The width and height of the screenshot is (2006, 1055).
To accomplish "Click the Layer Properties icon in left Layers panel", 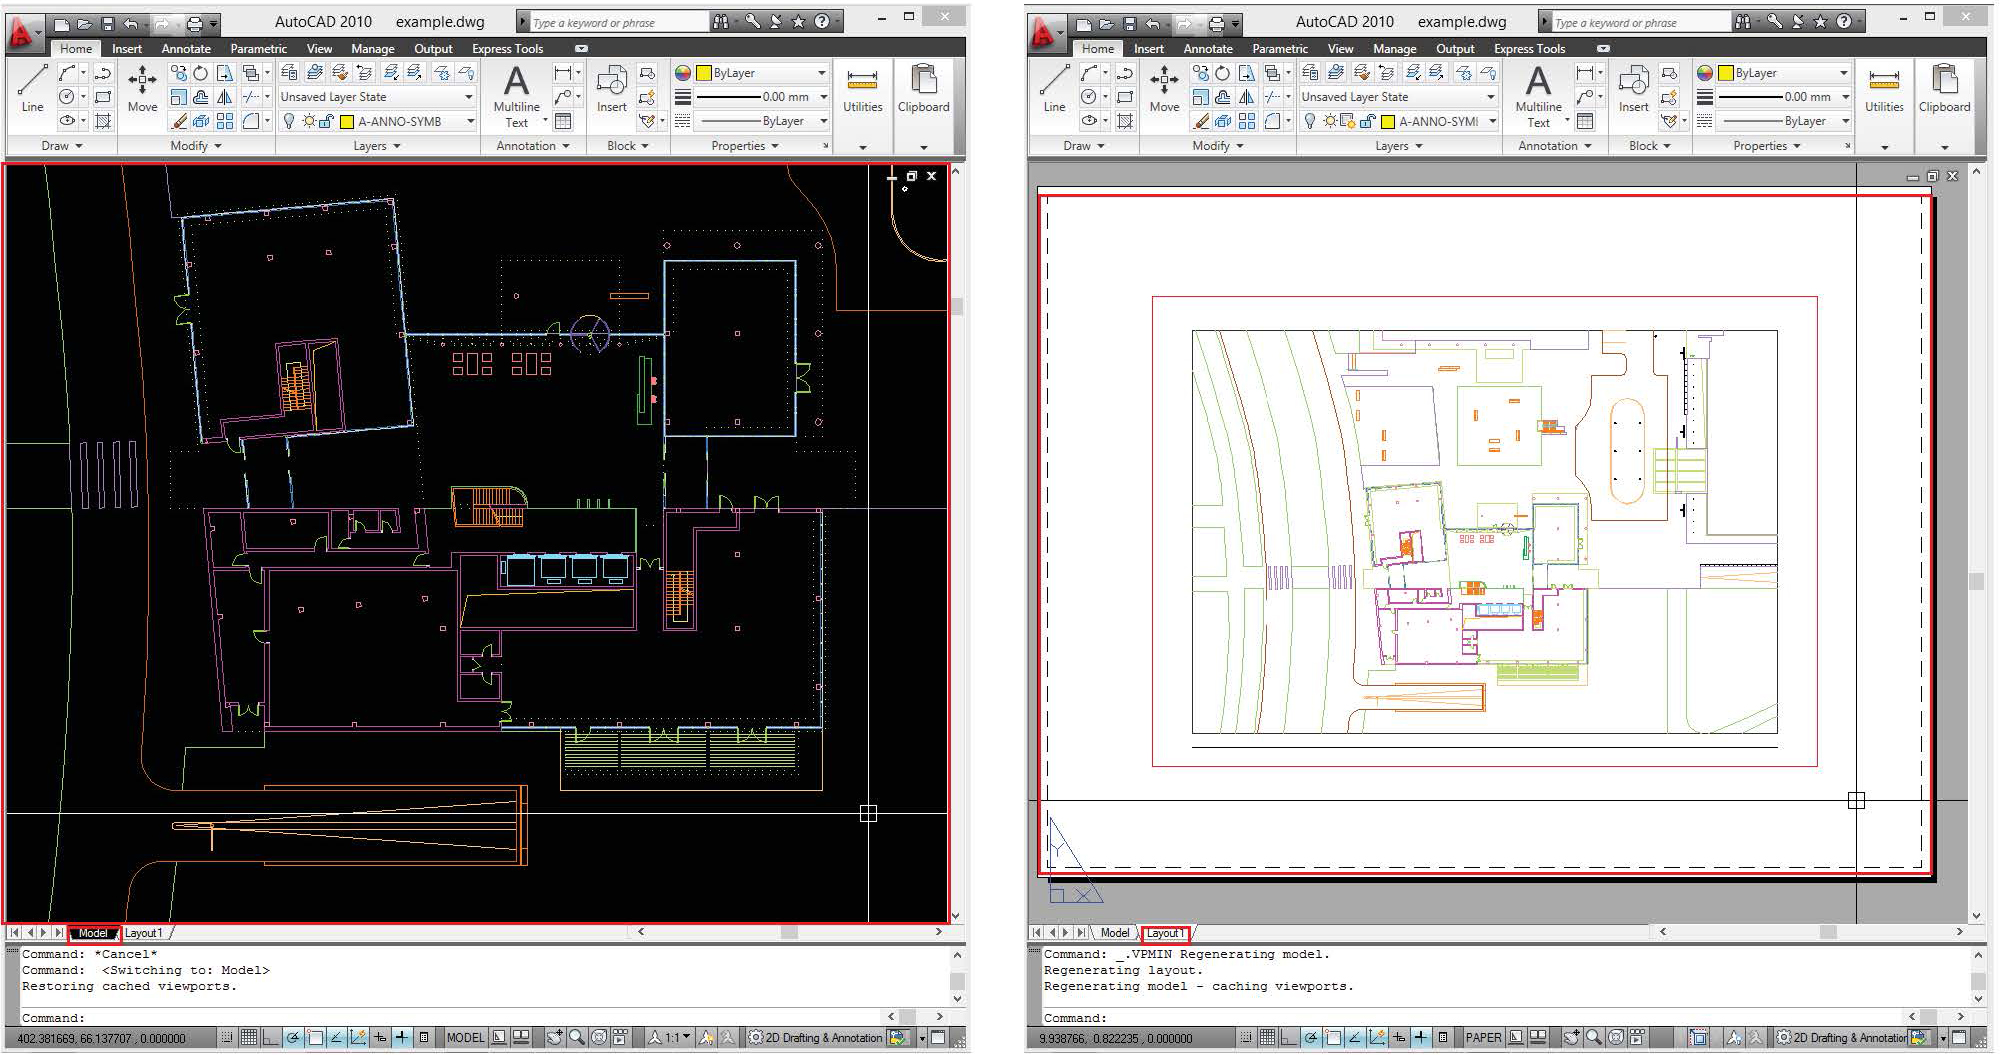I will pyautogui.click(x=290, y=72).
